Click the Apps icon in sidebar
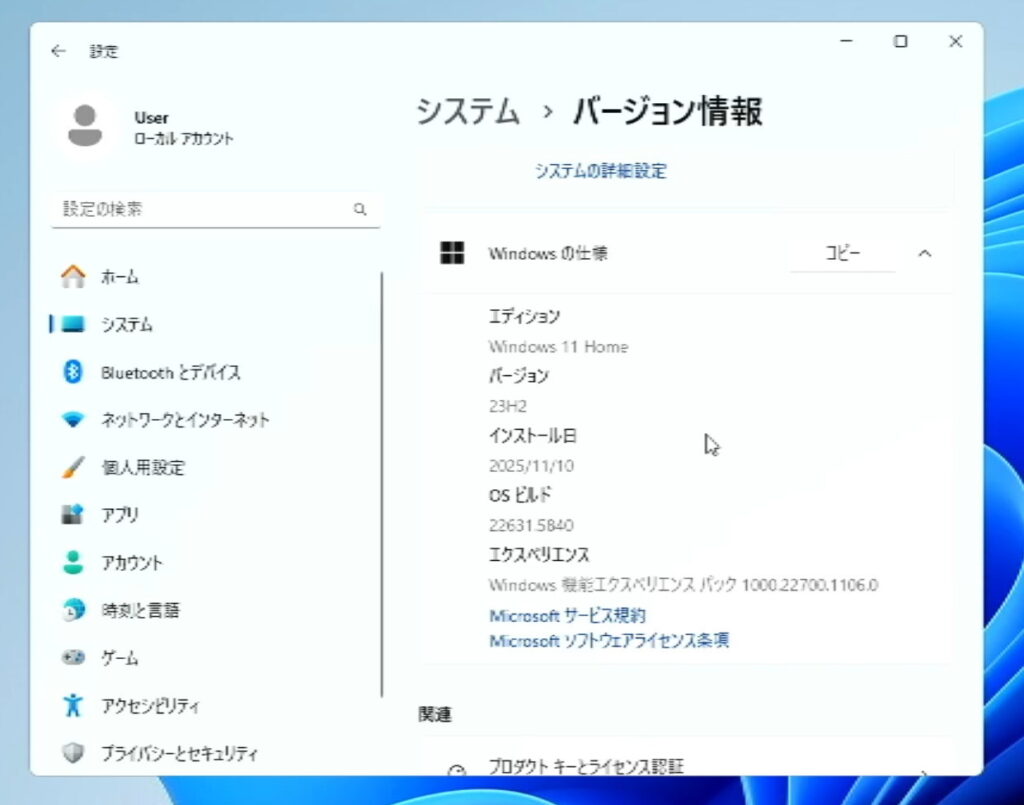 point(73,515)
